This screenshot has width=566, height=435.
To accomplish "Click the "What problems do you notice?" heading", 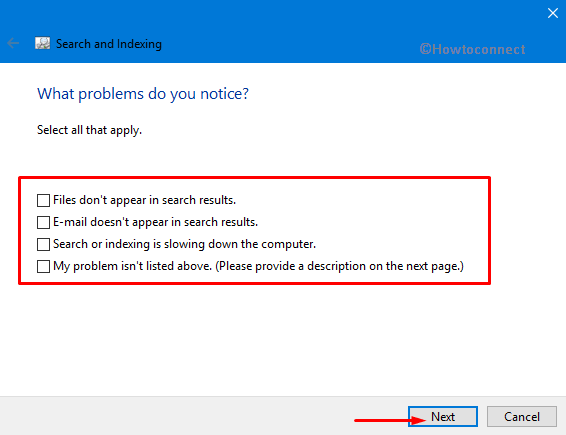I will (143, 94).
